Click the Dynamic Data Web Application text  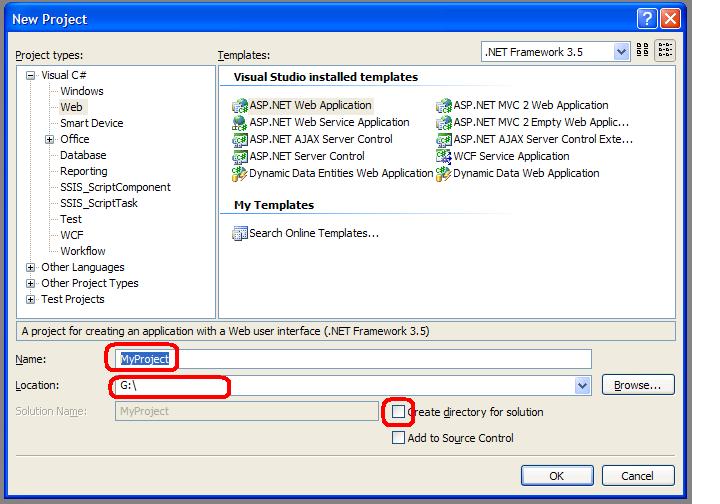pos(526,174)
